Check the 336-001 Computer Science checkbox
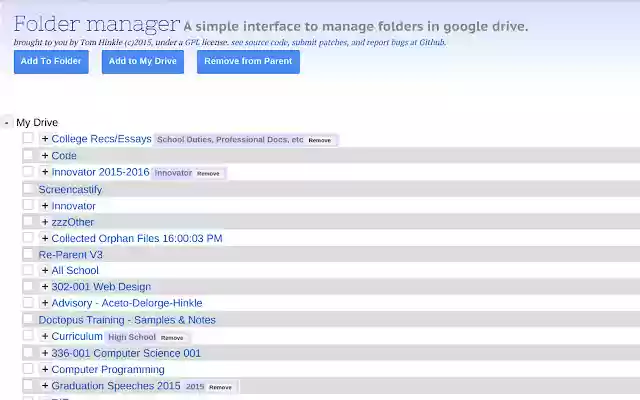The height and width of the screenshot is (400, 640). tap(28, 352)
